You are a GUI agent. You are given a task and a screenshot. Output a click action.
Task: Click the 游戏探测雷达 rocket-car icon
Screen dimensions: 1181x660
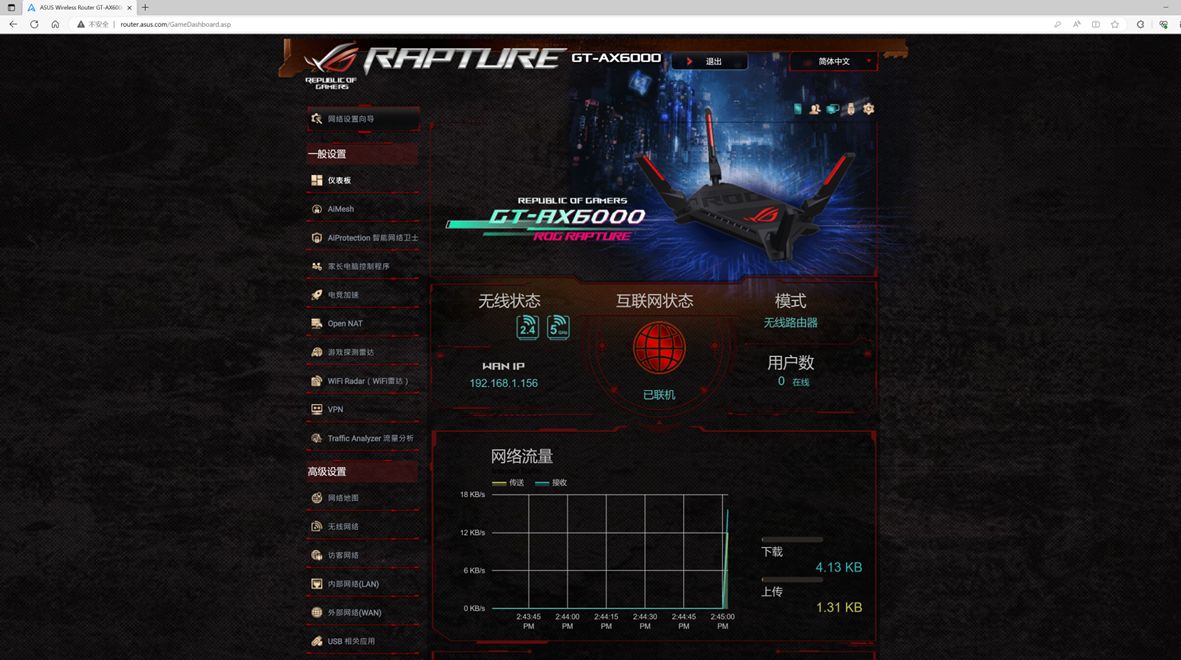[x=316, y=352]
